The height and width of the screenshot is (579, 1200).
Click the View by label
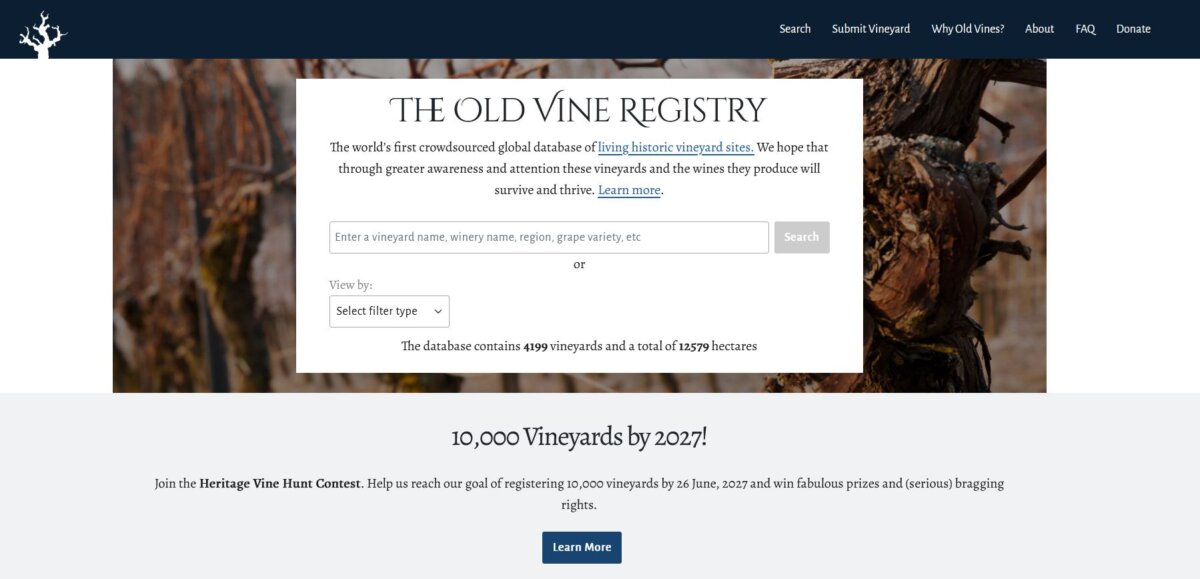(351, 285)
